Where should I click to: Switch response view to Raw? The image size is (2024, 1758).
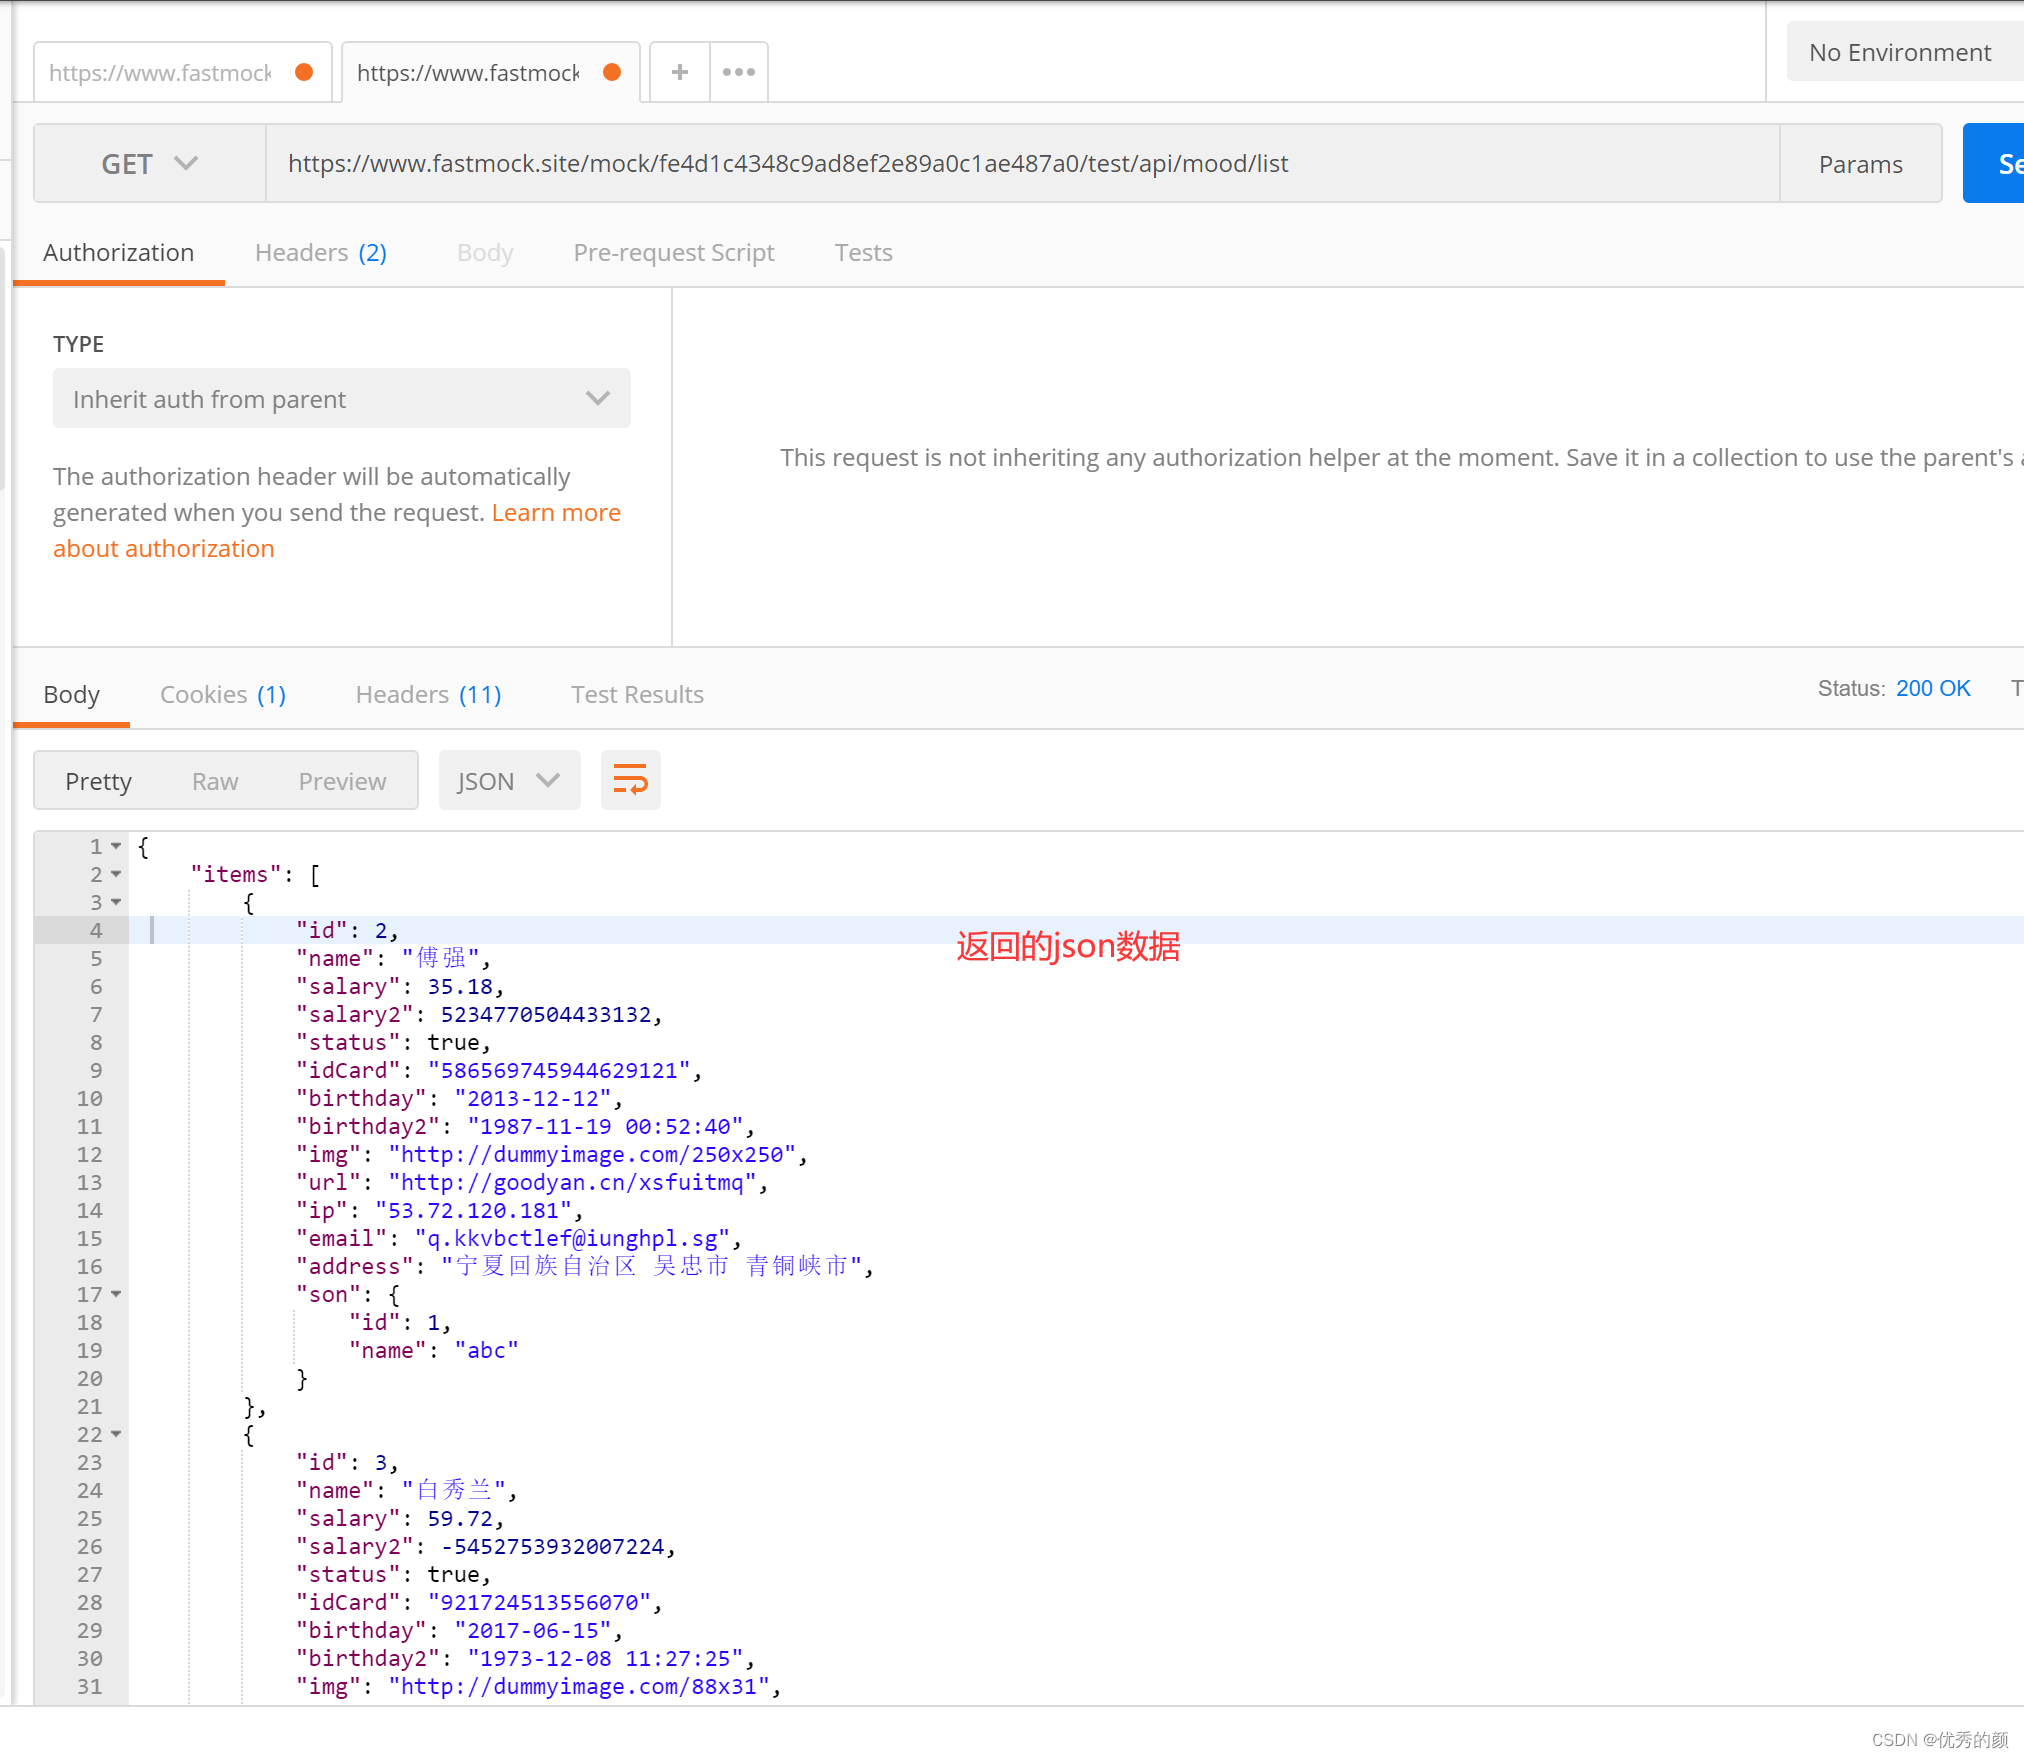(215, 780)
